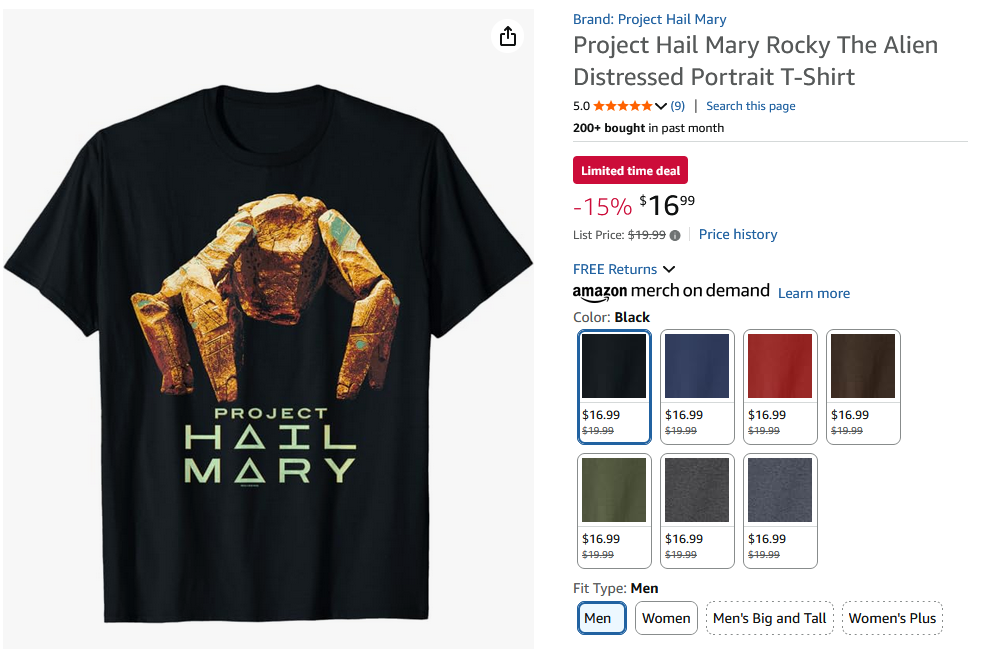Select the Men fit type
The width and height of the screenshot is (983, 649).
[x=598, y=618]
